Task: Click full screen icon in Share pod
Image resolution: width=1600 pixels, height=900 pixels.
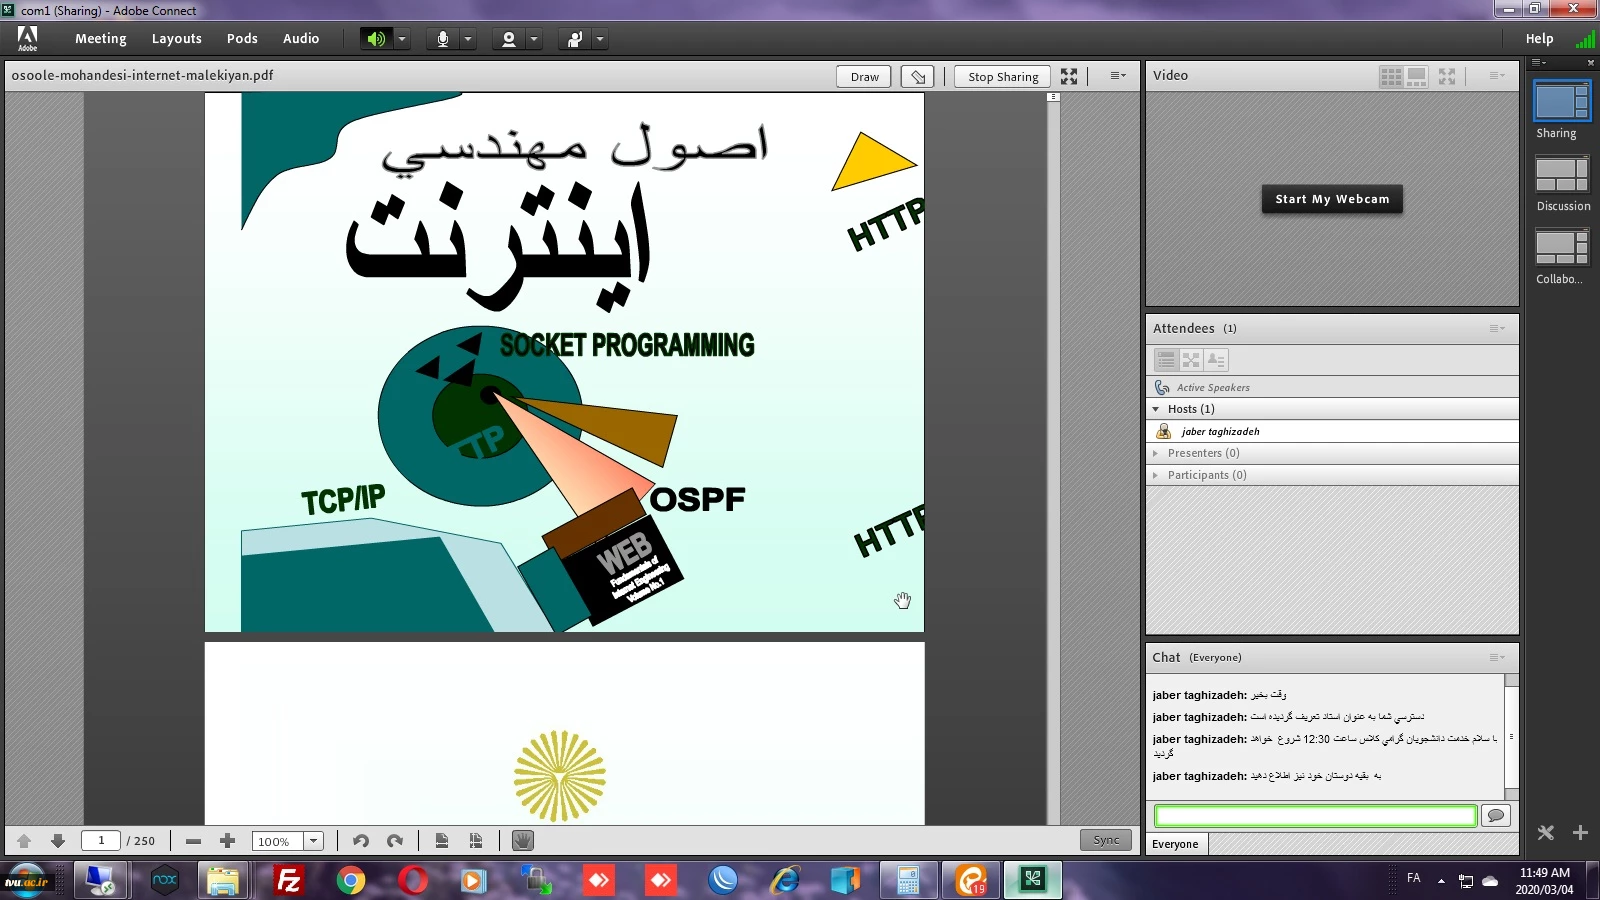Action: (1069, 76)
